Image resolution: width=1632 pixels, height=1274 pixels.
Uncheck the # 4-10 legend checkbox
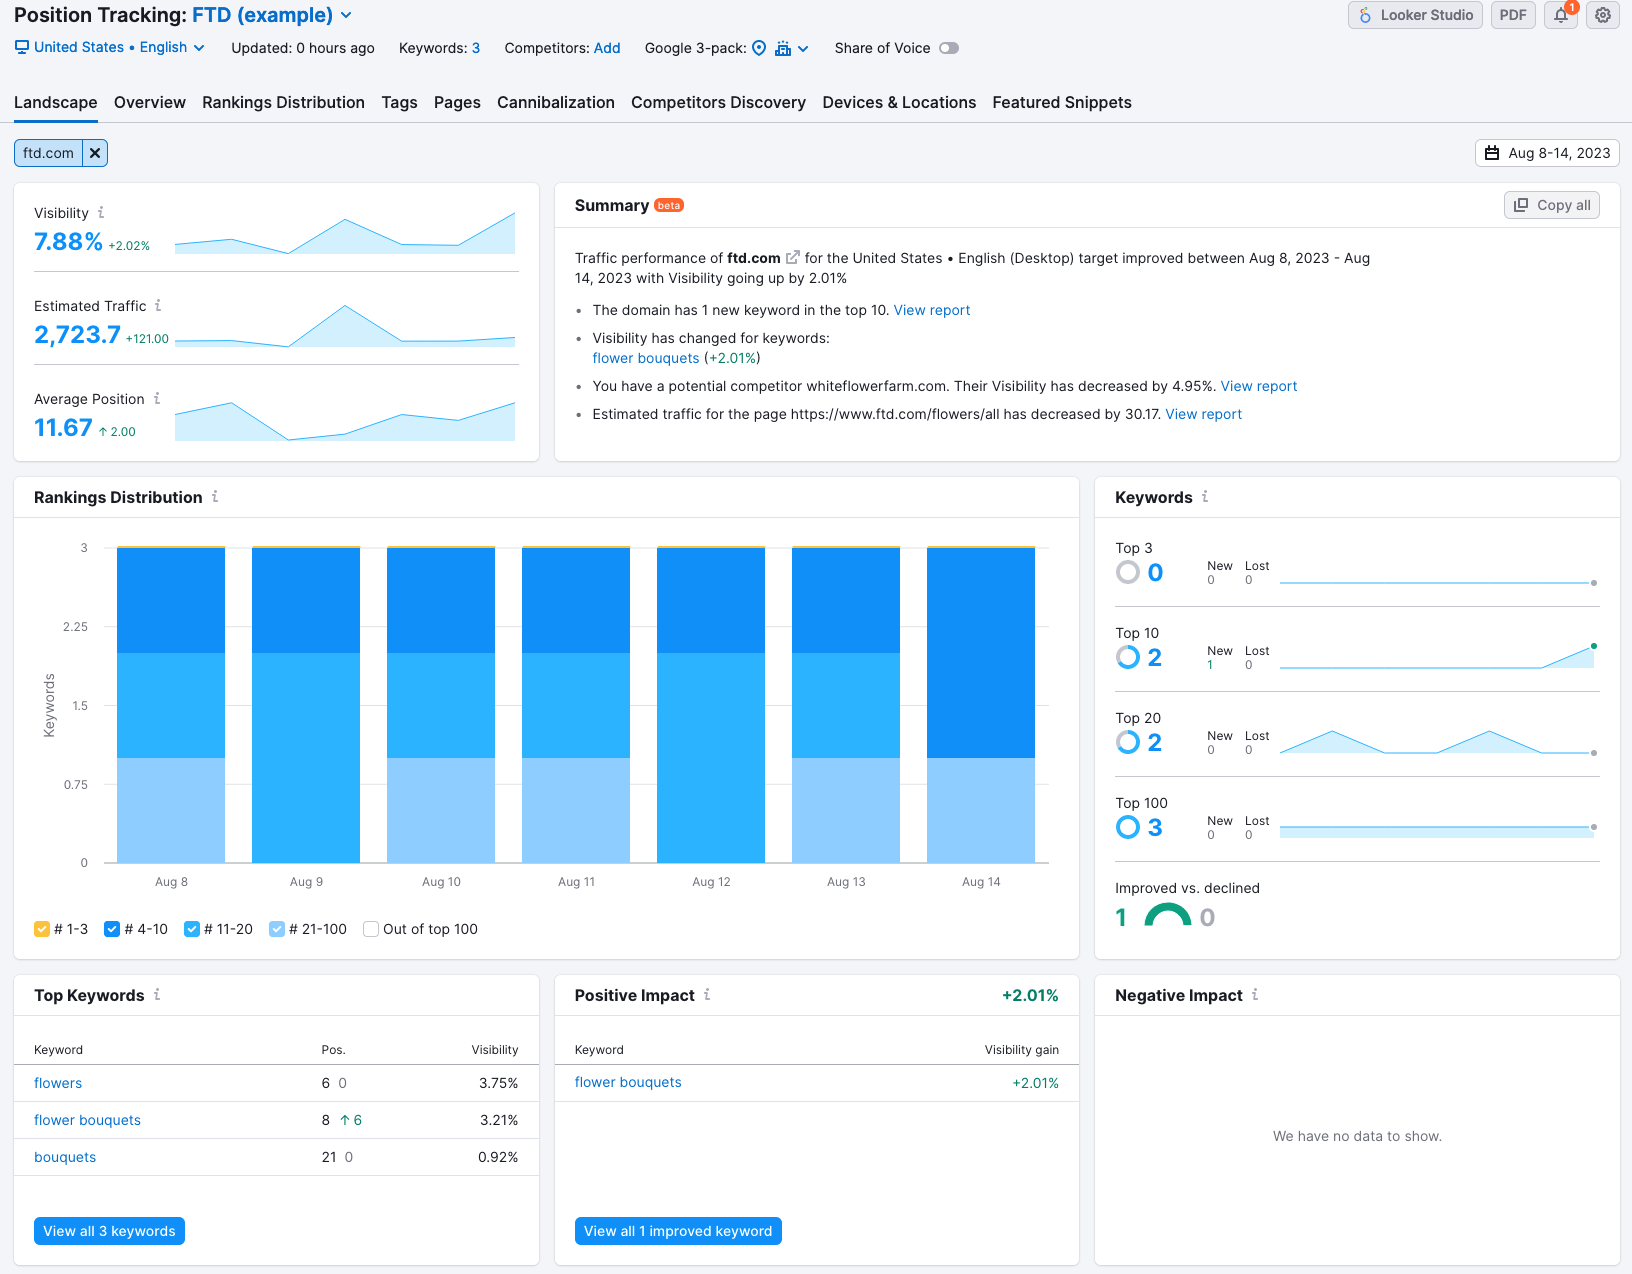[112, 929]
